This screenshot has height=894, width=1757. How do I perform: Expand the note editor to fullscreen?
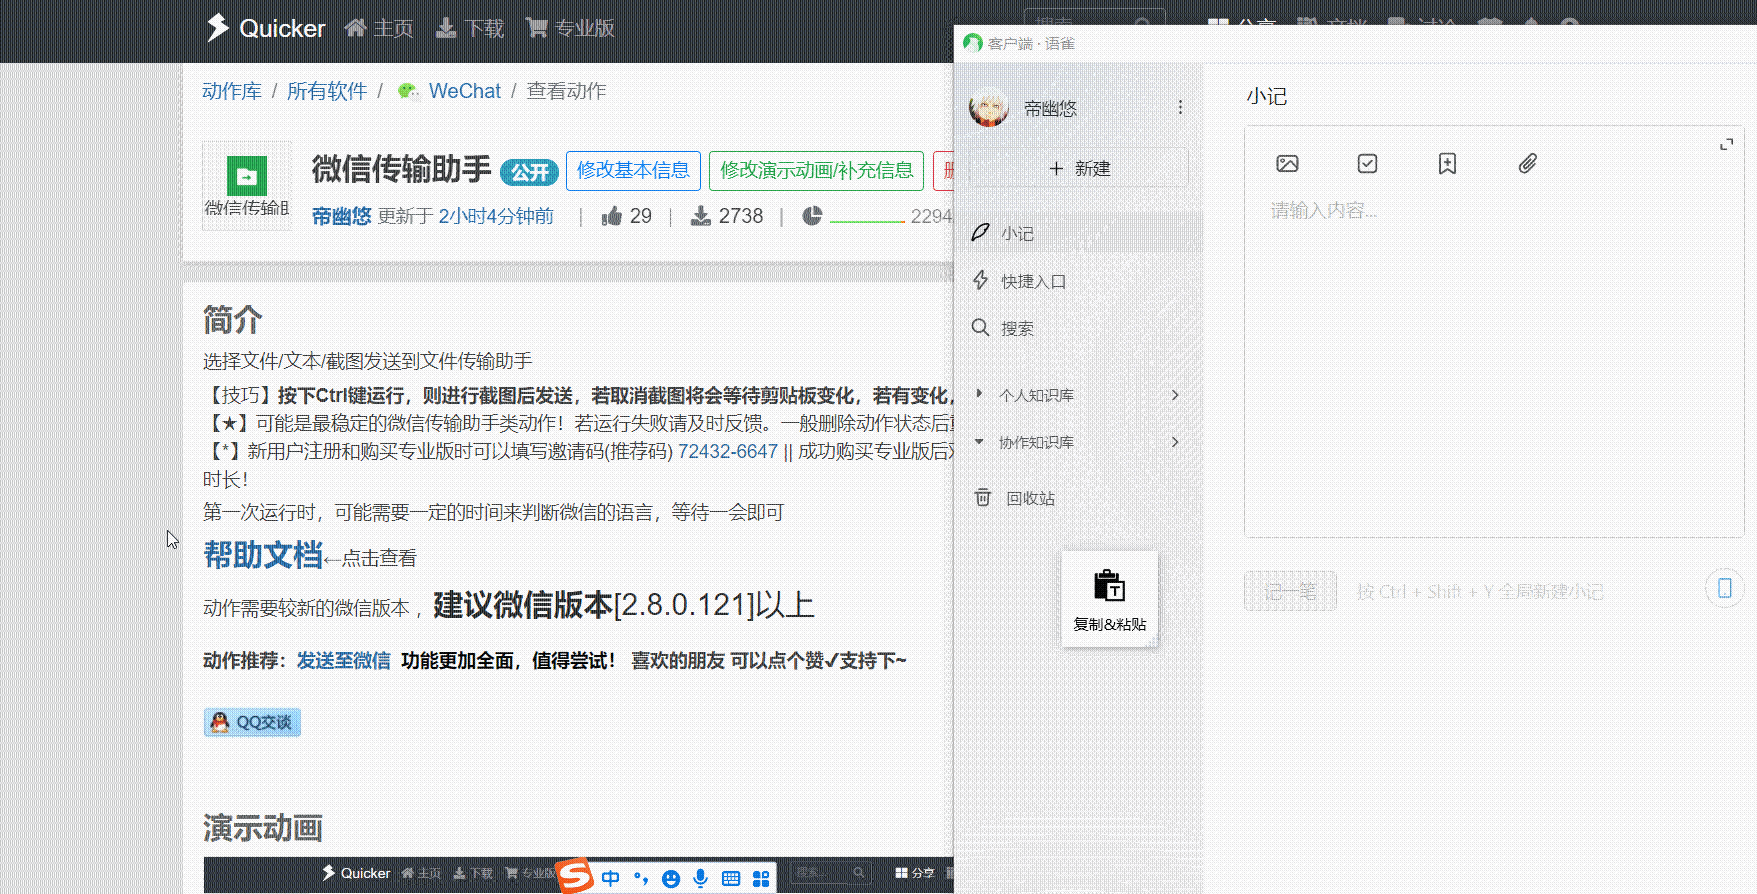pyautogui.click(x=1726, y=145)
